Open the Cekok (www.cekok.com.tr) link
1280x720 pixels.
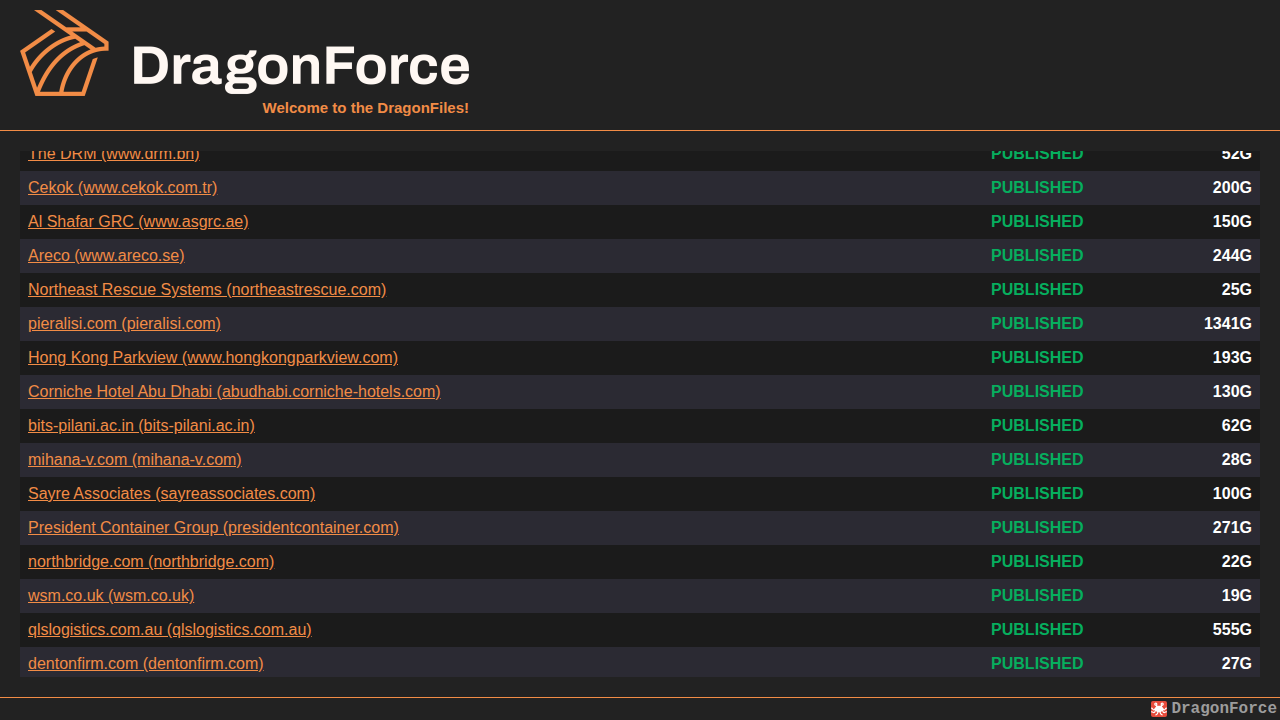click(x=123, y=188)
